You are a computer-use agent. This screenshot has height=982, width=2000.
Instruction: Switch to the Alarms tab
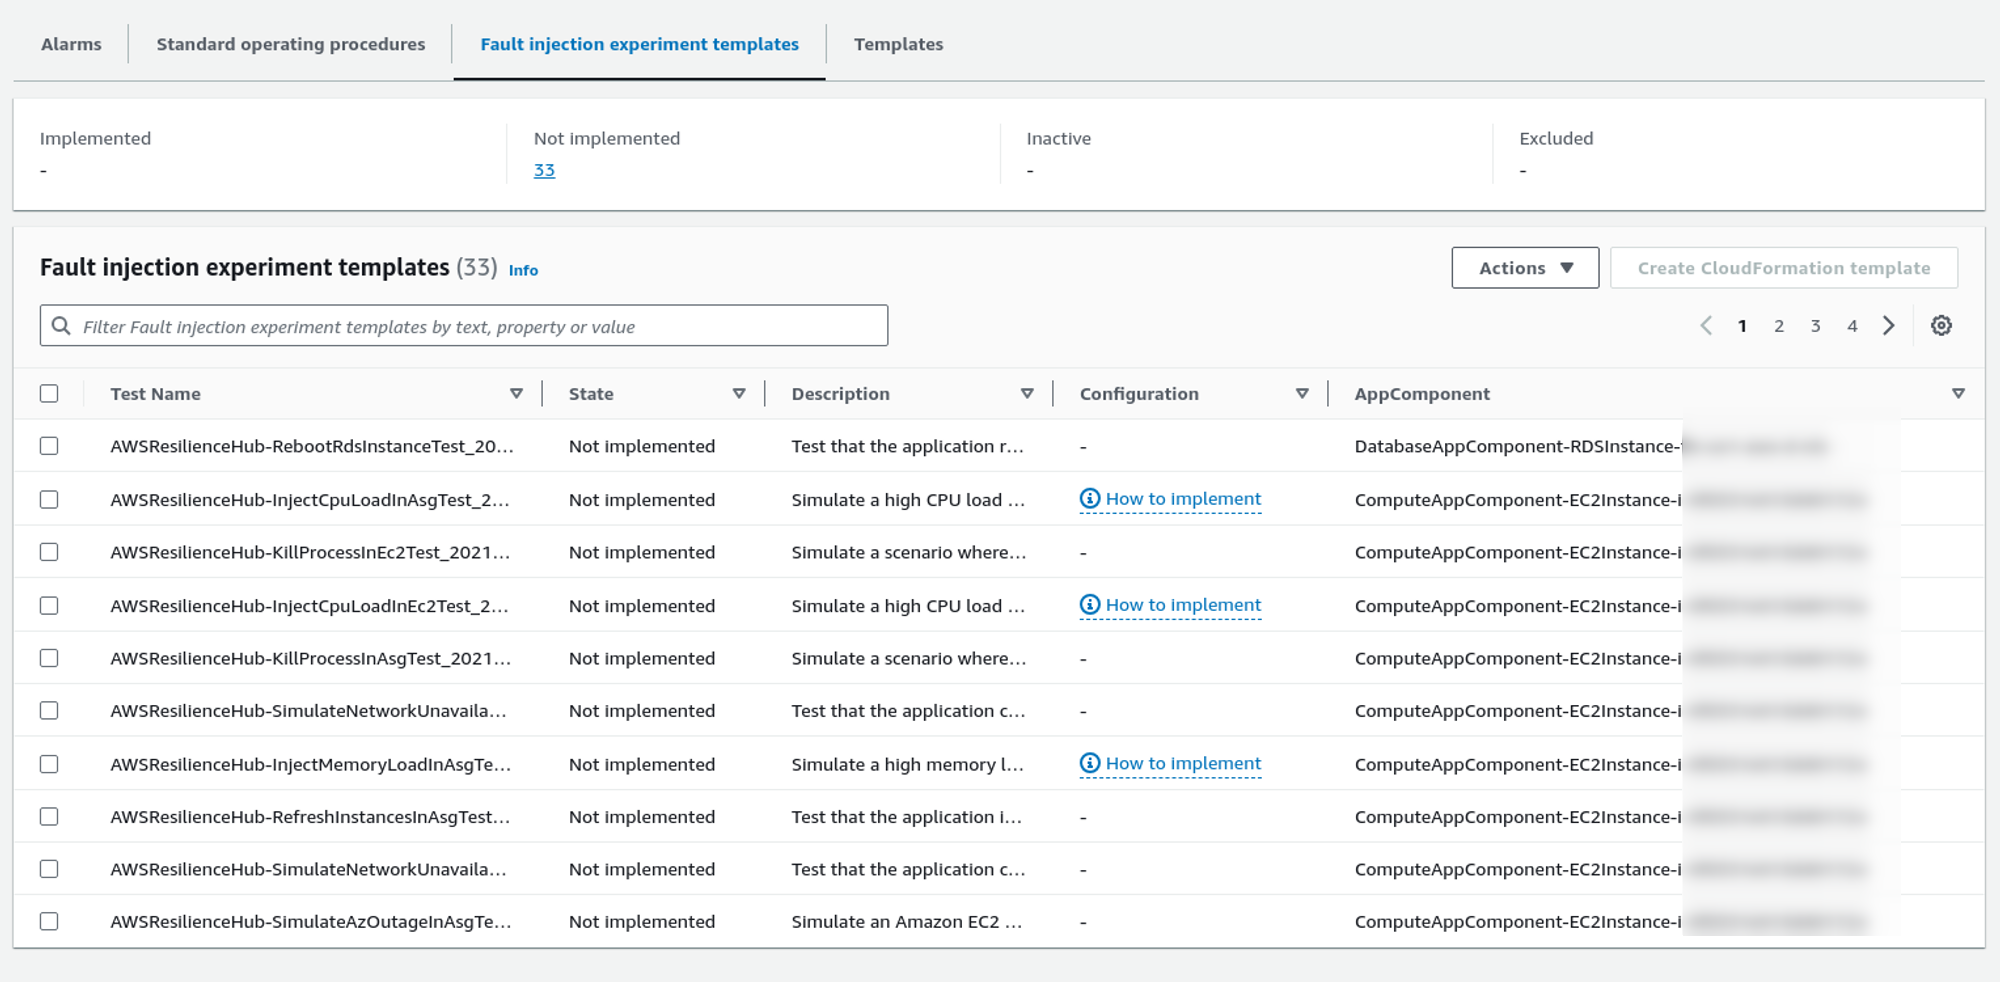71,44
